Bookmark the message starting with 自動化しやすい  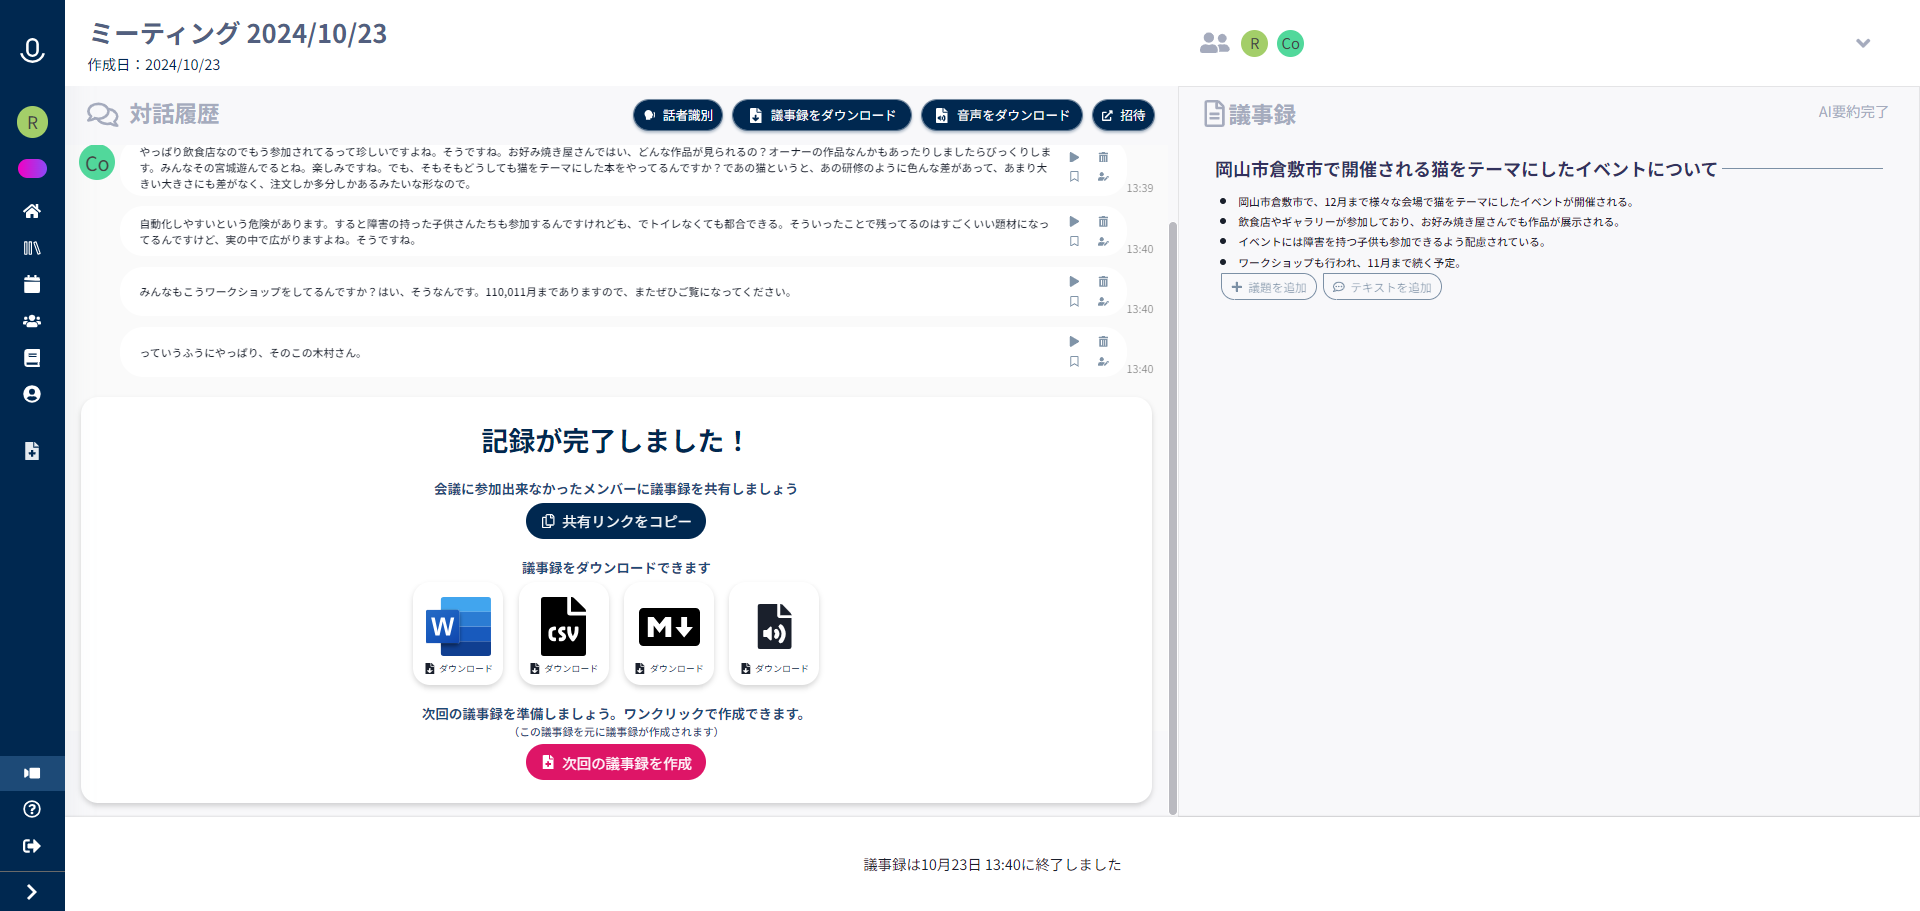coord(1074,241)
